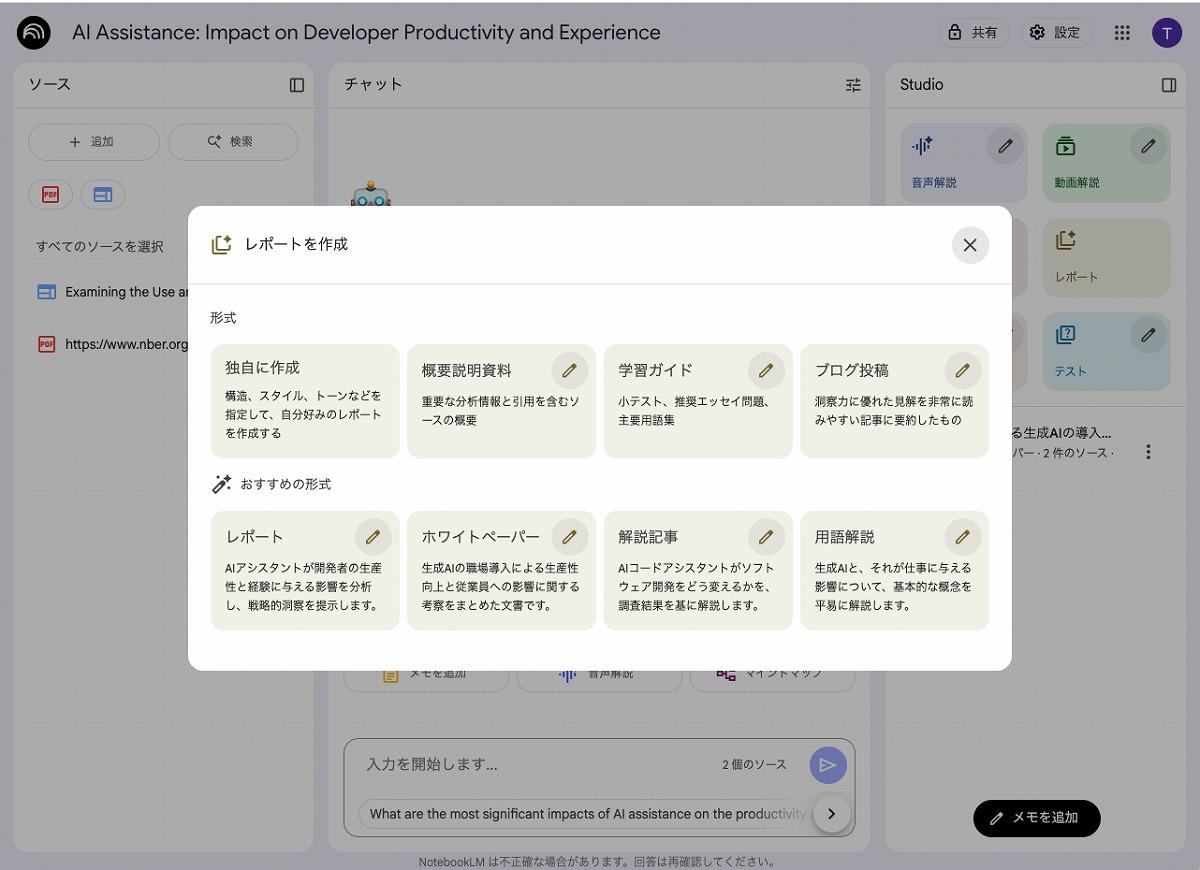Collapse the Studio panel

(x=1169, y=85)
